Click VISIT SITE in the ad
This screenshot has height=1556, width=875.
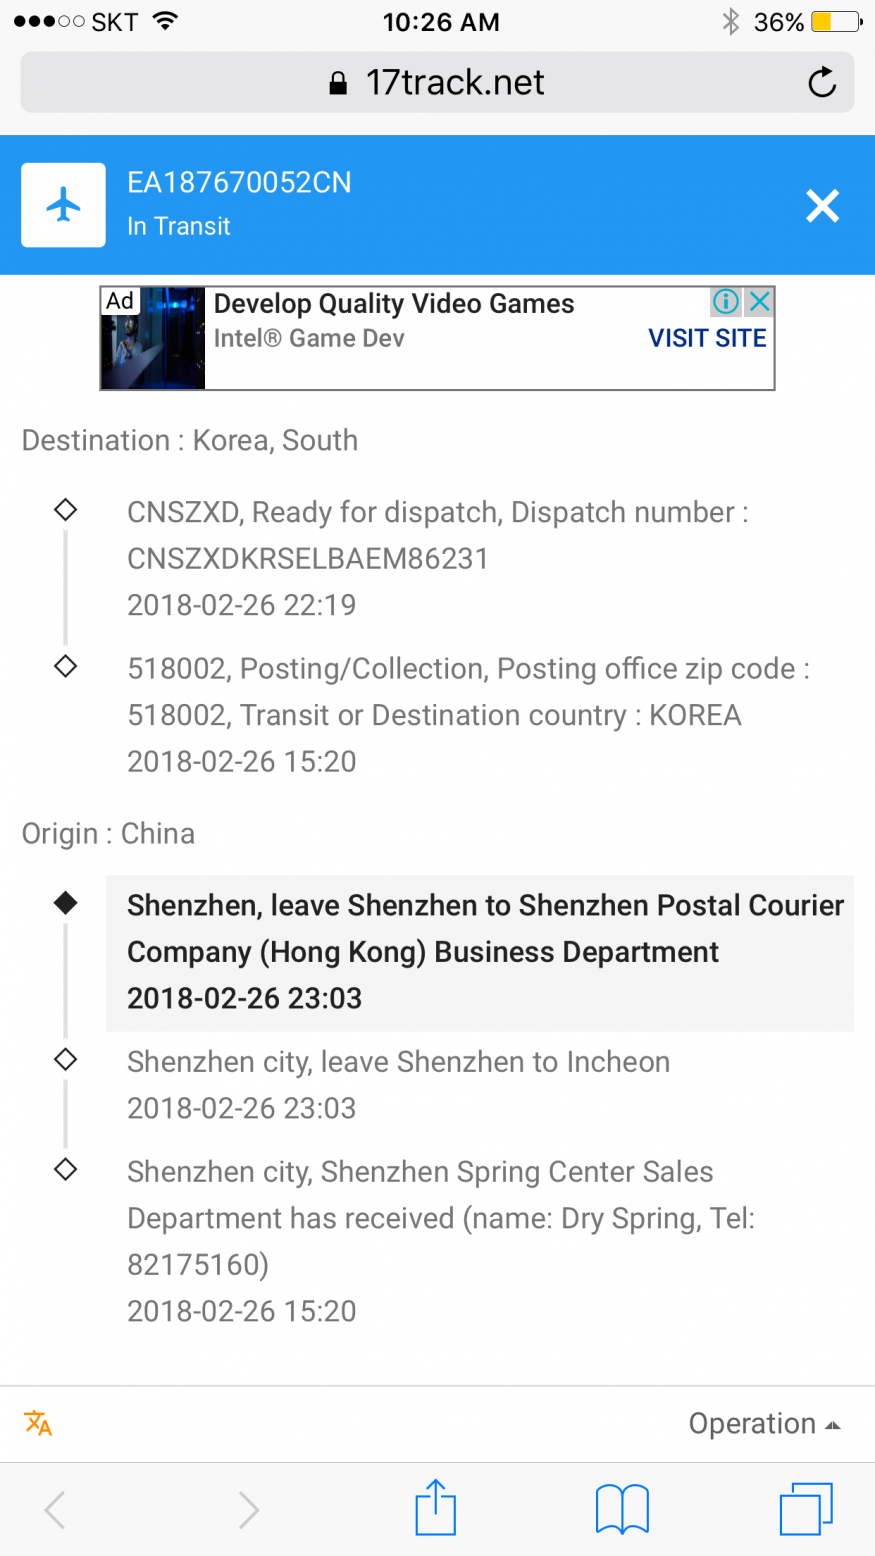click(707, 338)
